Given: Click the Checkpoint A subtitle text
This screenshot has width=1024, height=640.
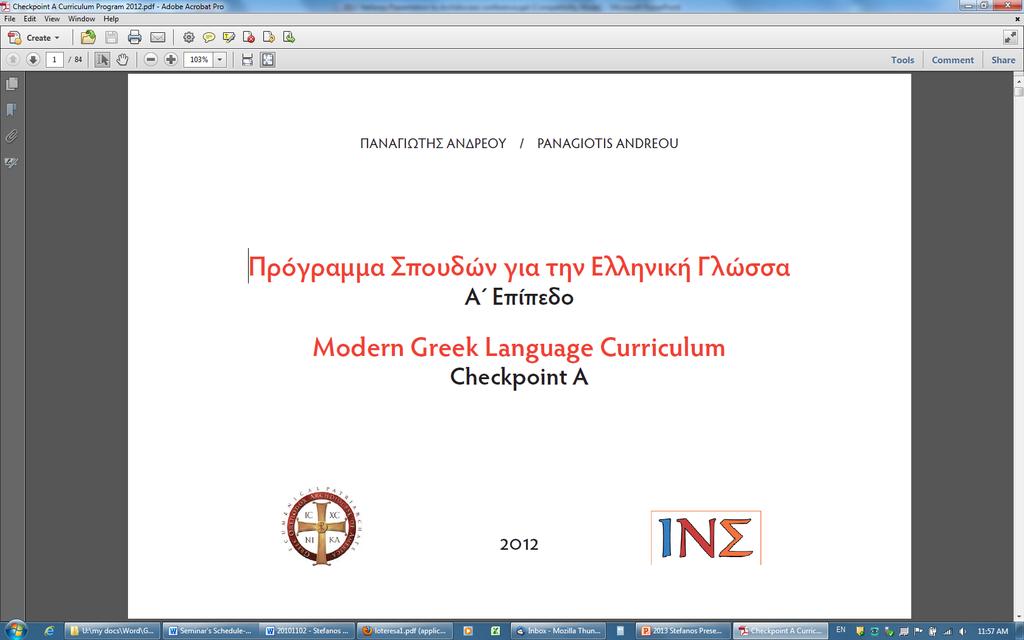Looking at the screenshot, I should click(x=519, y=377).
